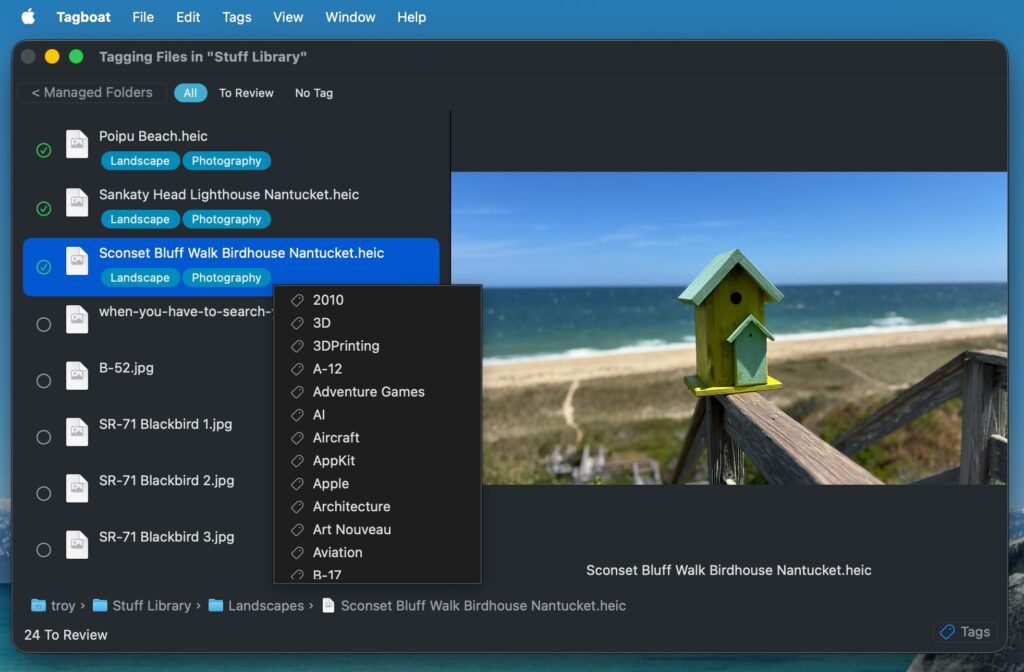
Task: Click the troy home folder icon
Action: click(38, 605)
